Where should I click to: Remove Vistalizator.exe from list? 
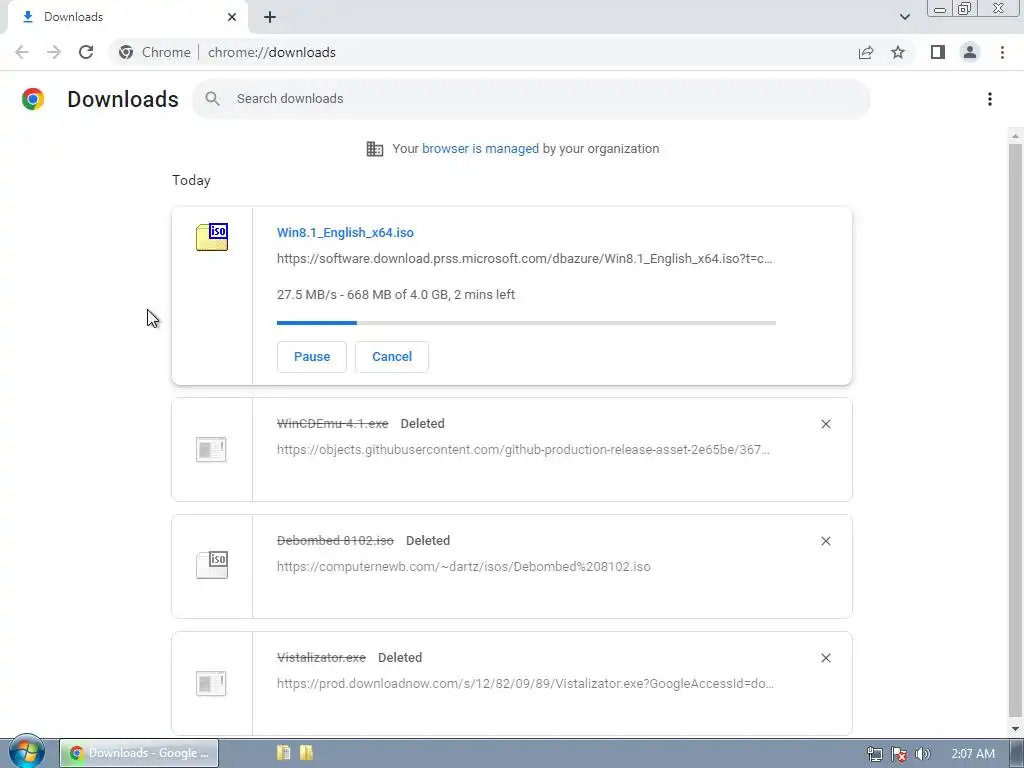pos(825,658)
